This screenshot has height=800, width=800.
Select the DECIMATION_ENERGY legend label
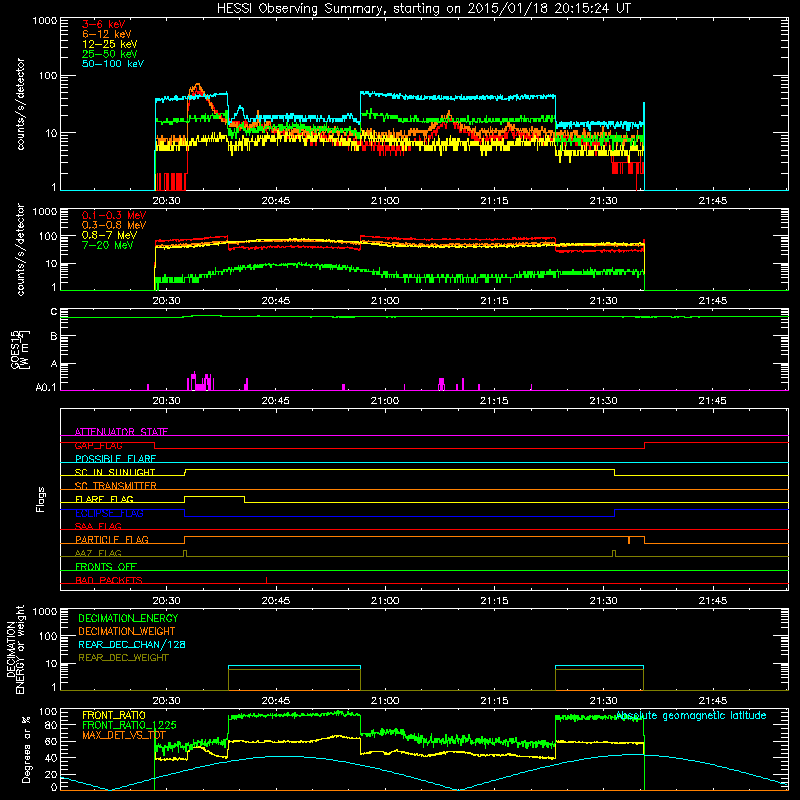(x=128, y=618)
